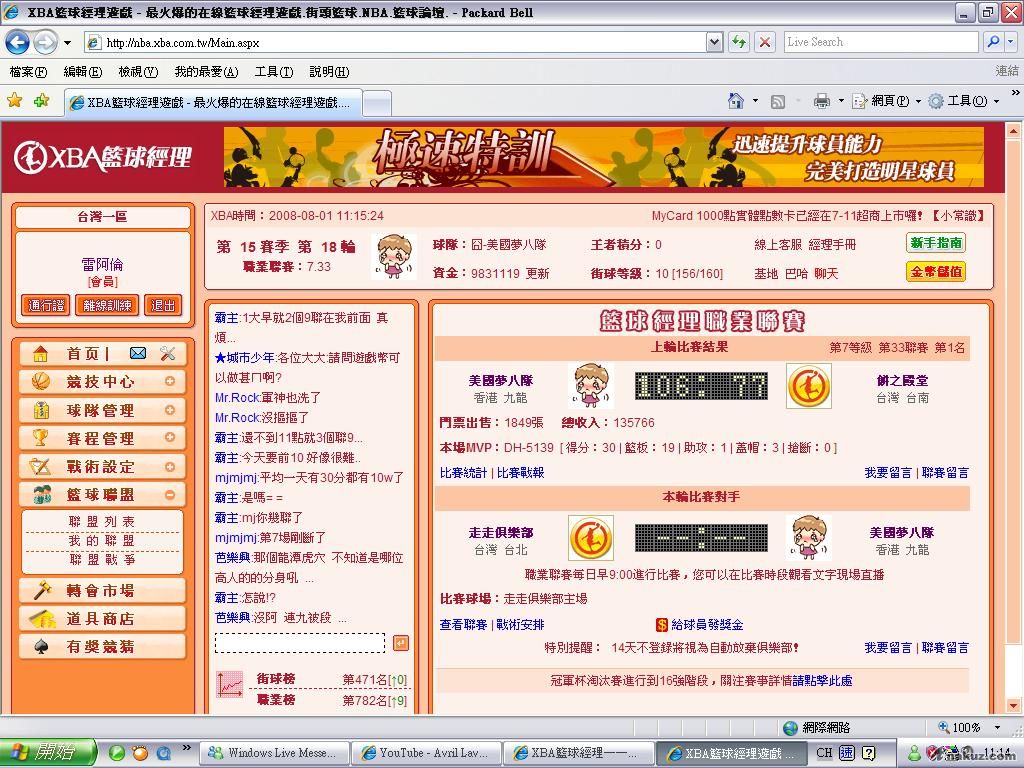
Task: Expand 賽程管理 menu section
Action: click(170, 438)
